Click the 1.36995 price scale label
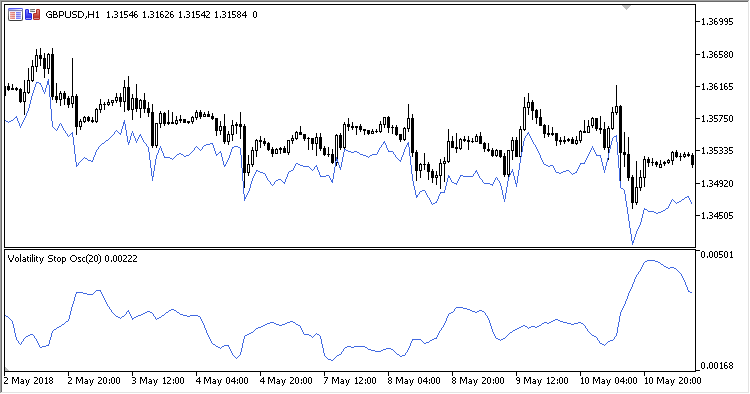Image resolution: width=750 pixels, height=394 pixels. tap(717, 22)
